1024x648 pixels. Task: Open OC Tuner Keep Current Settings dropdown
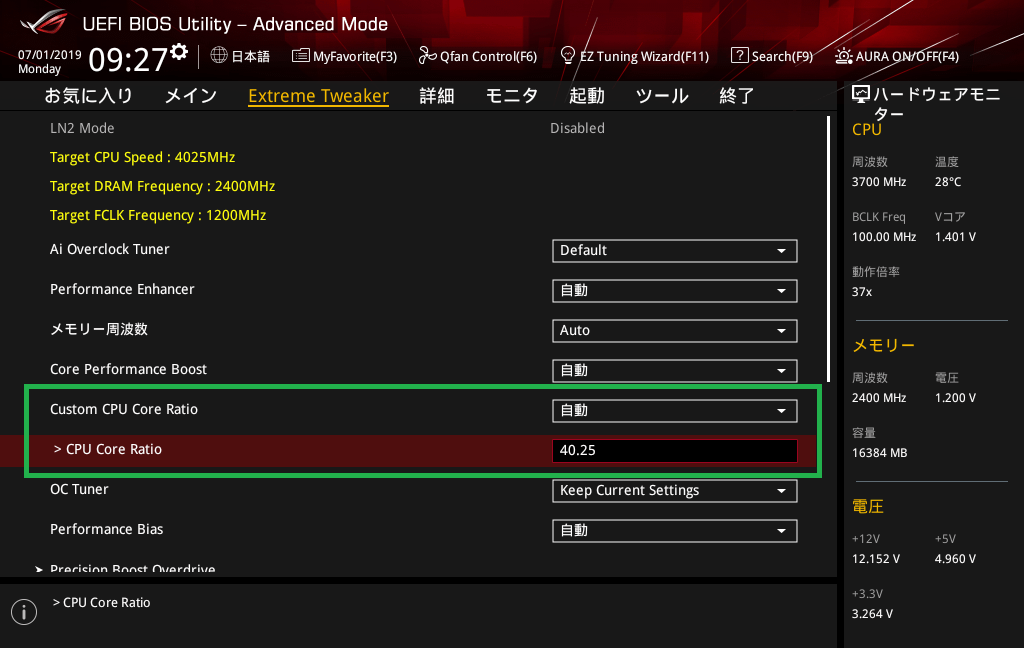(675, 491)
